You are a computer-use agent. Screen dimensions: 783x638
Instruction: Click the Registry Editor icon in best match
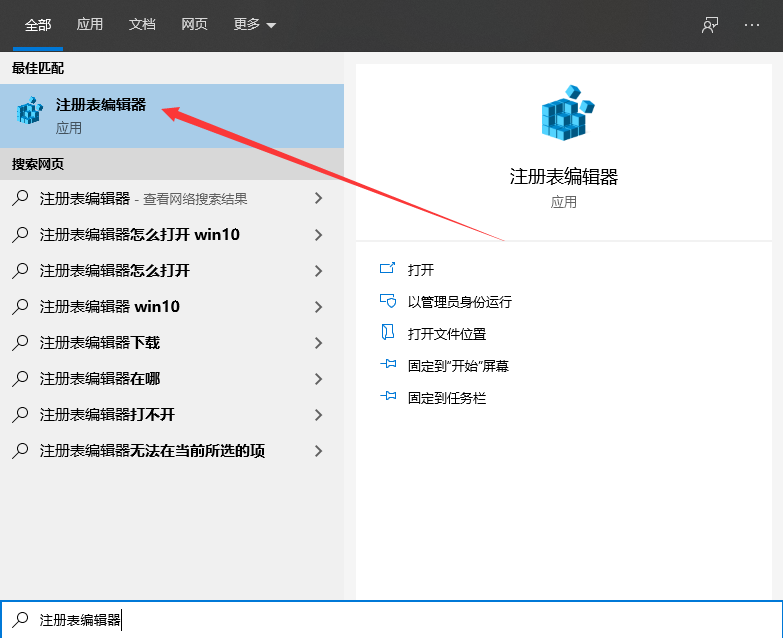30,111
